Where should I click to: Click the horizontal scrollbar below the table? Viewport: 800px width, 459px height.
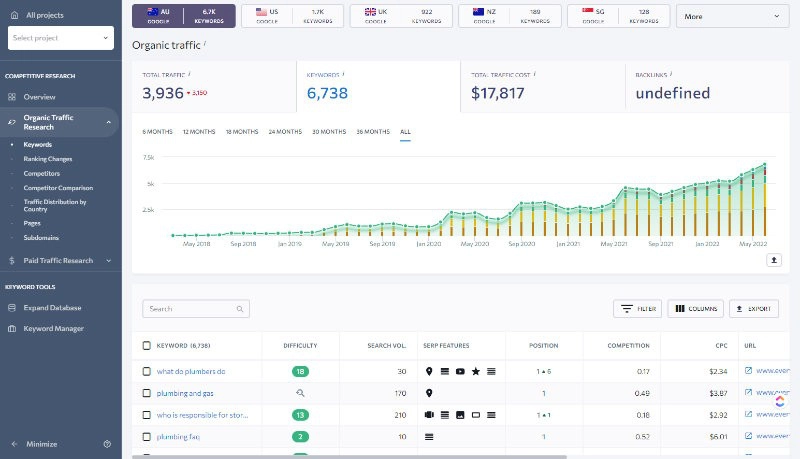(349, 456)
